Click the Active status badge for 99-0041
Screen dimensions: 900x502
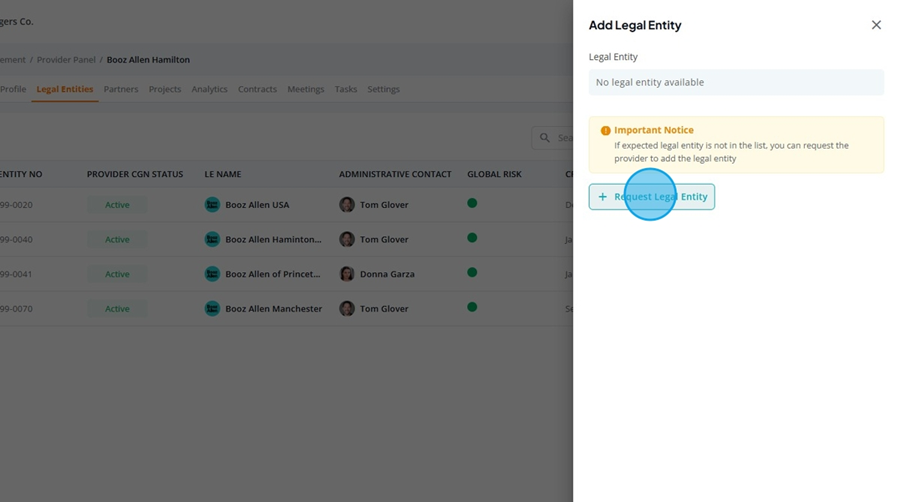click(x=117, y=274)
